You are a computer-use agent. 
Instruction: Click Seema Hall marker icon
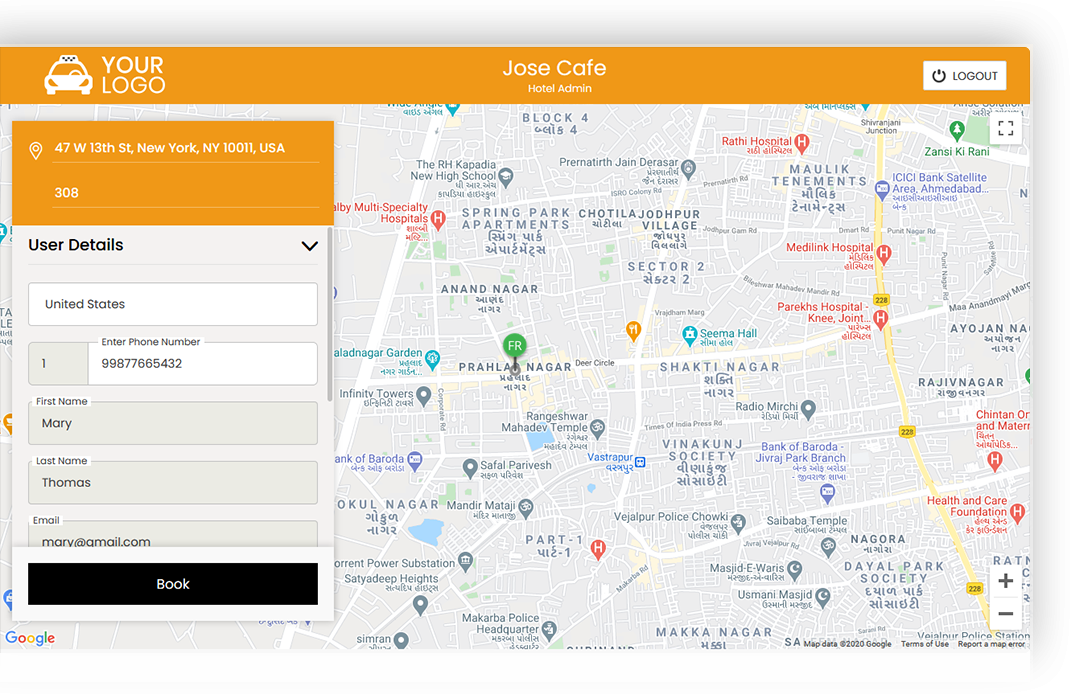click(690, 334)
